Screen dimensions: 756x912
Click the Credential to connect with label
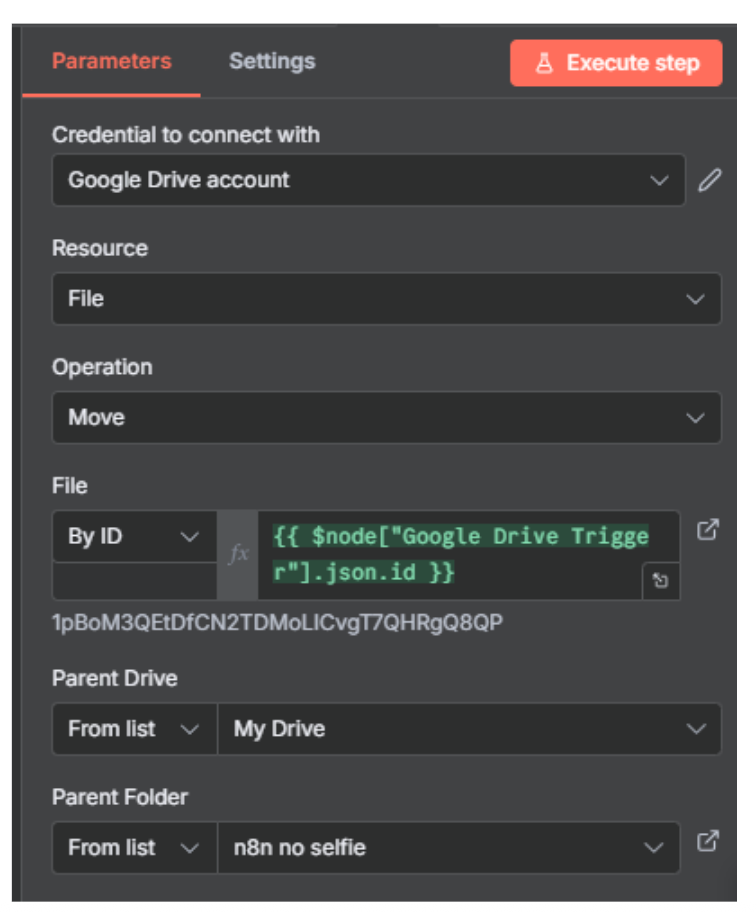pos(186,135)
